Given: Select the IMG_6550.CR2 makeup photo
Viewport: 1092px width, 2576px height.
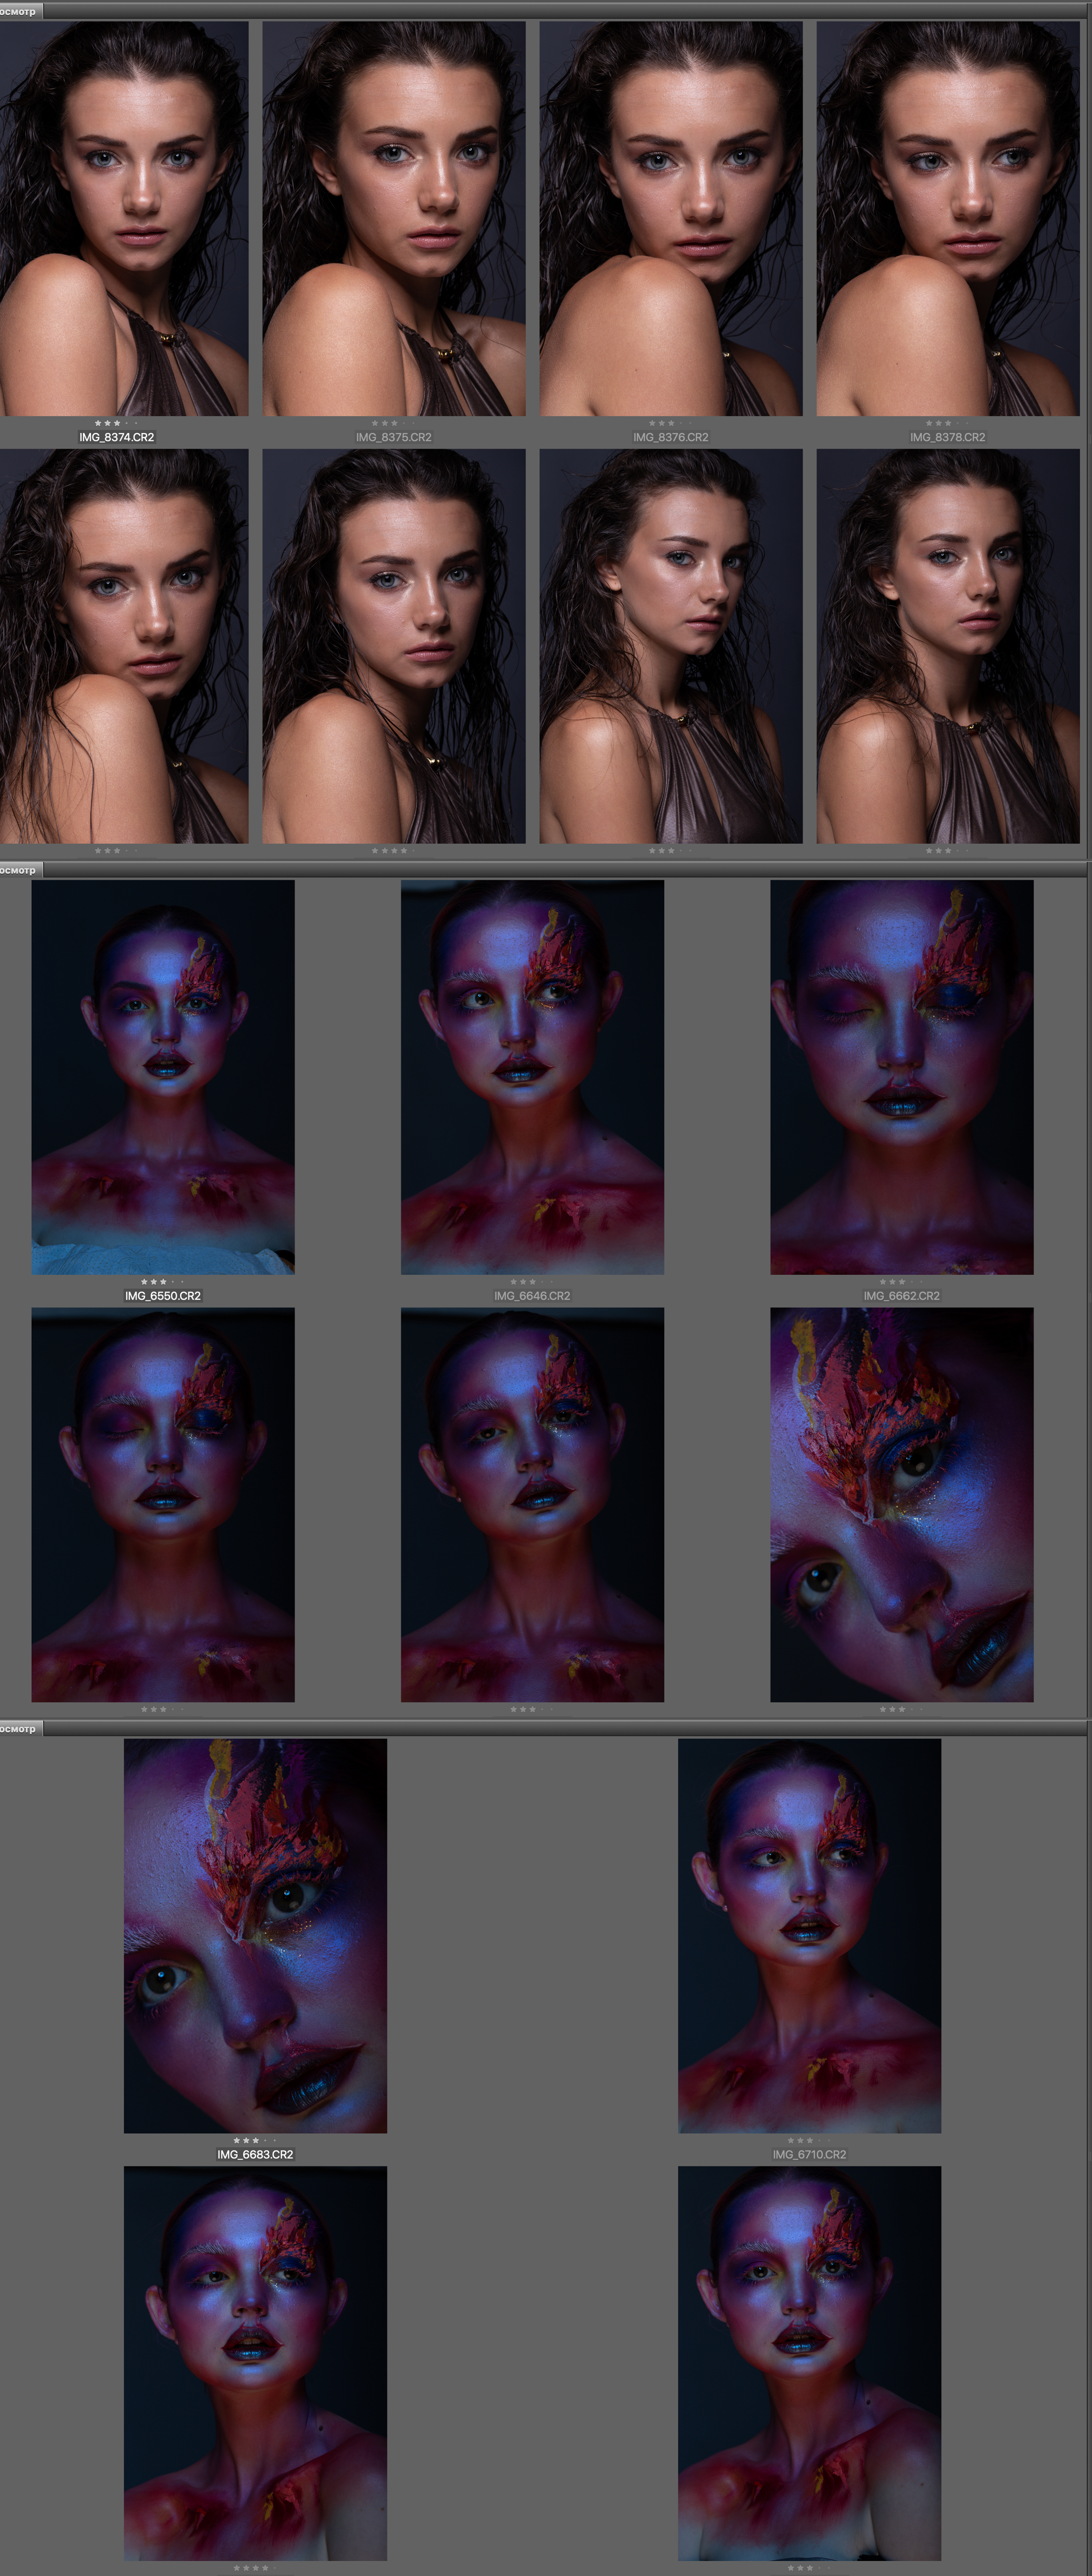Looking at the screenshot, I should point(162,1076).
